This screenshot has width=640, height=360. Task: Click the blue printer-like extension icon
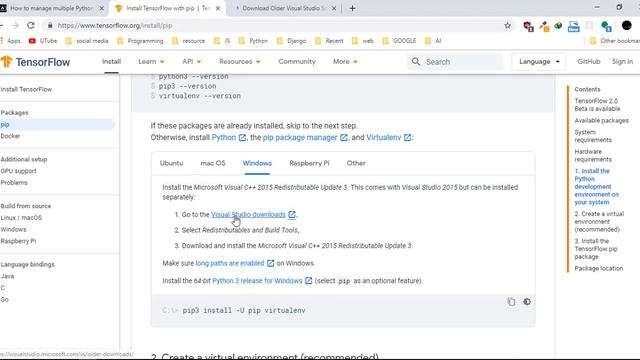pos(573,26)
